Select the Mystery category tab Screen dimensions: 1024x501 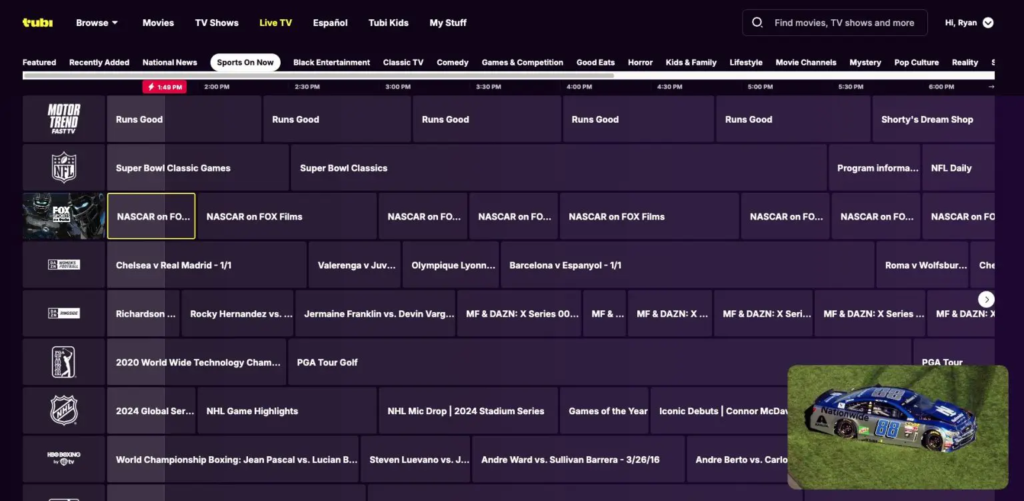pos(865,63)
